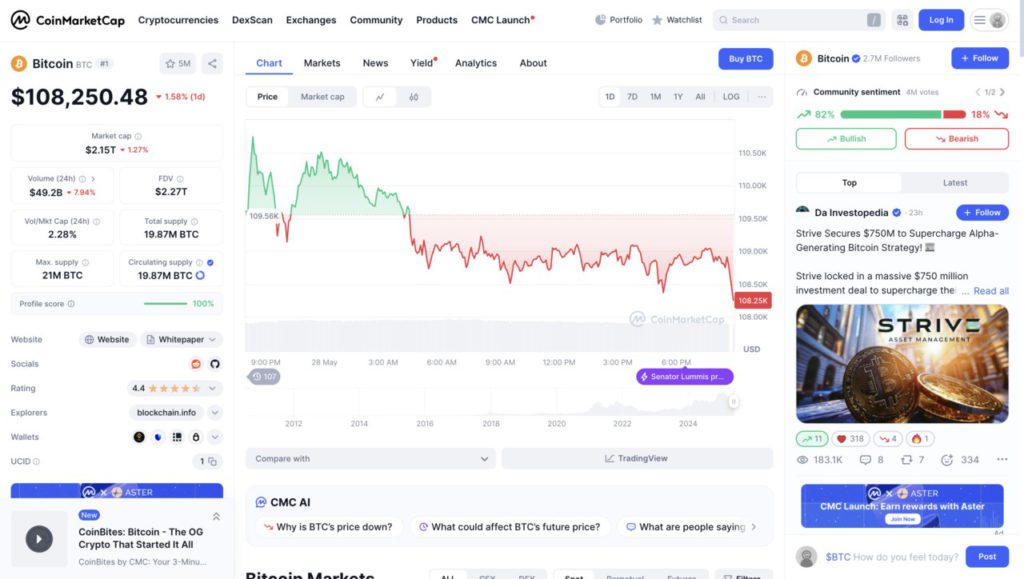Click the Search input field
Screen dimensions: 1024x579
pos(795,20)
